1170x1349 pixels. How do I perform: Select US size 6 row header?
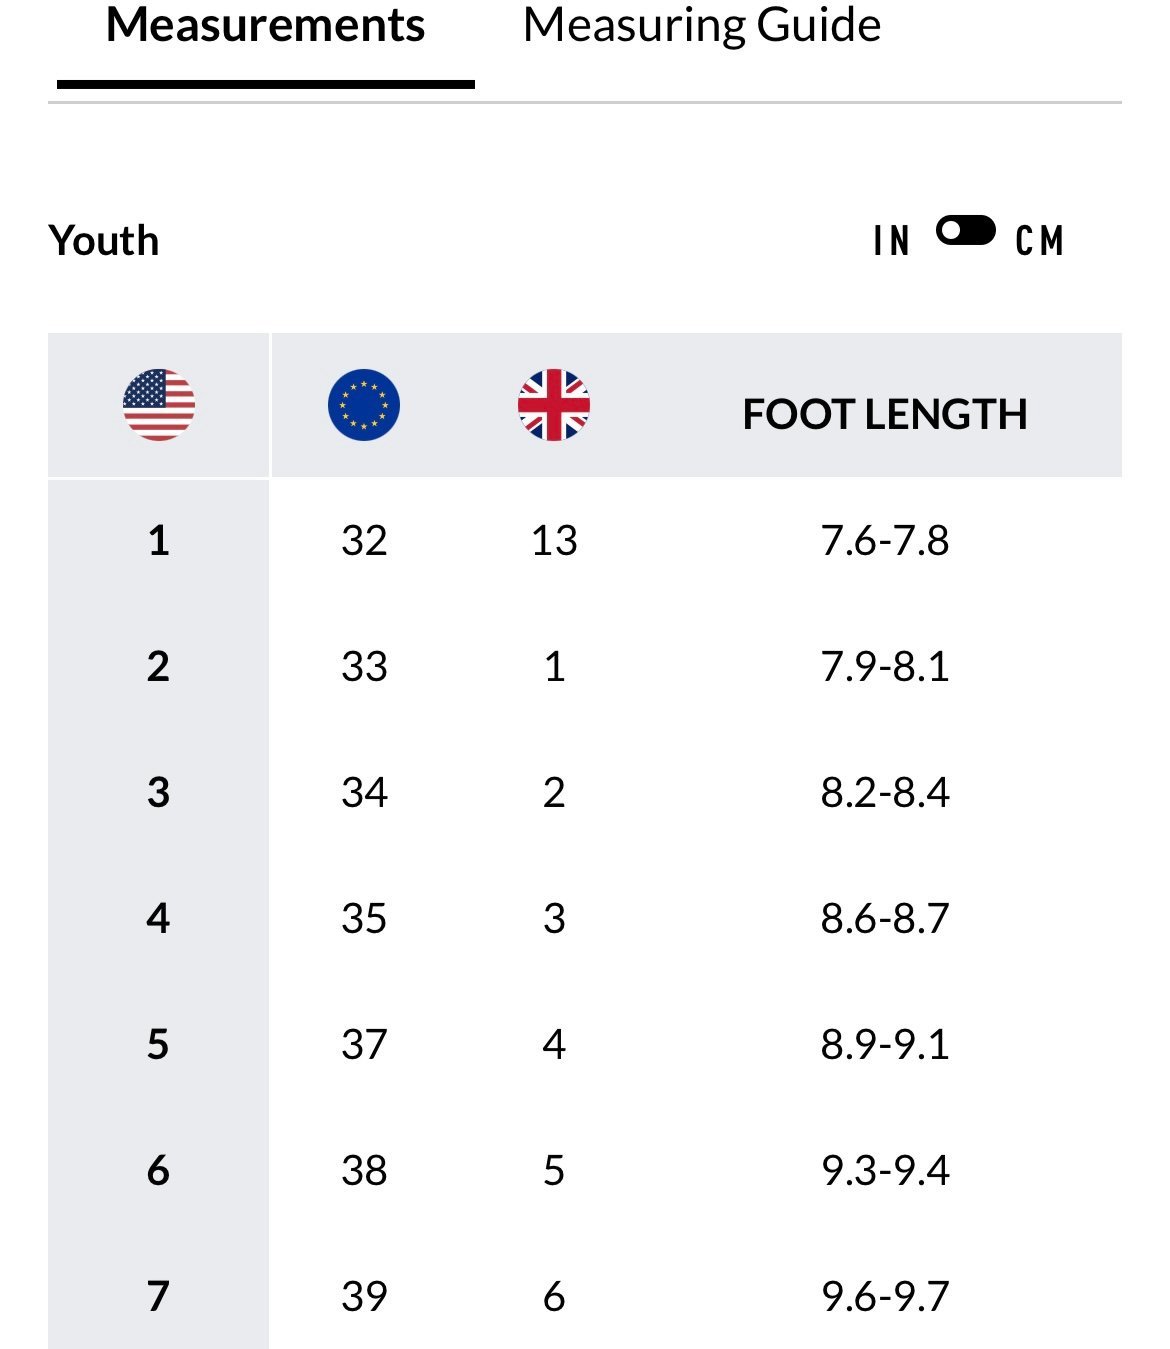pyautogui.click(x=158, y=1171)
